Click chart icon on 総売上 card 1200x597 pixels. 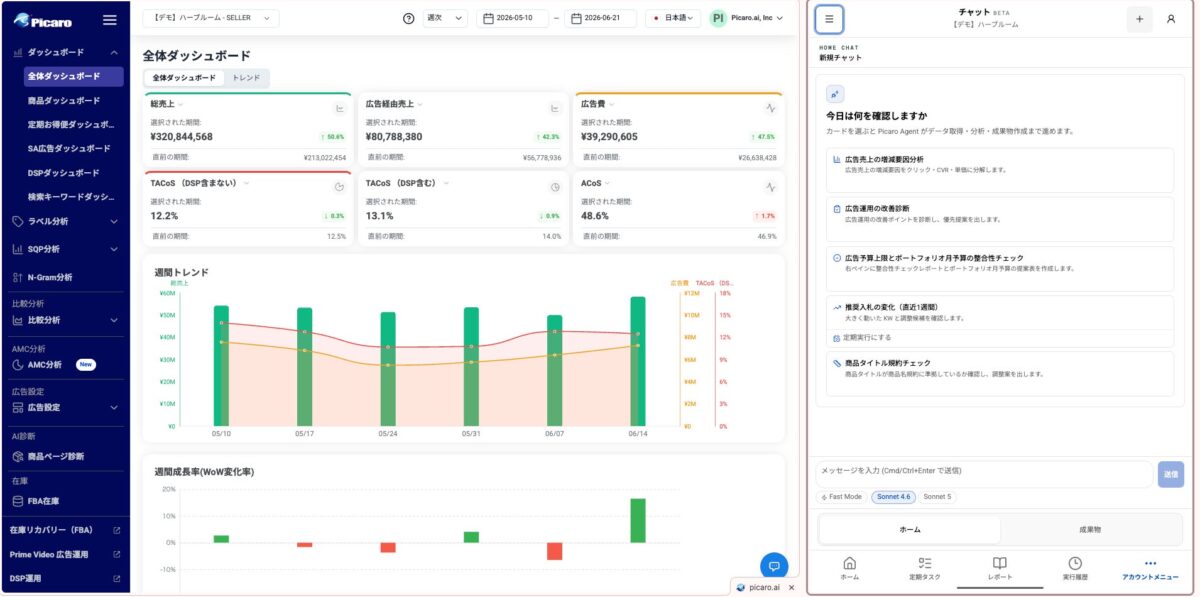tap(340, 106)
